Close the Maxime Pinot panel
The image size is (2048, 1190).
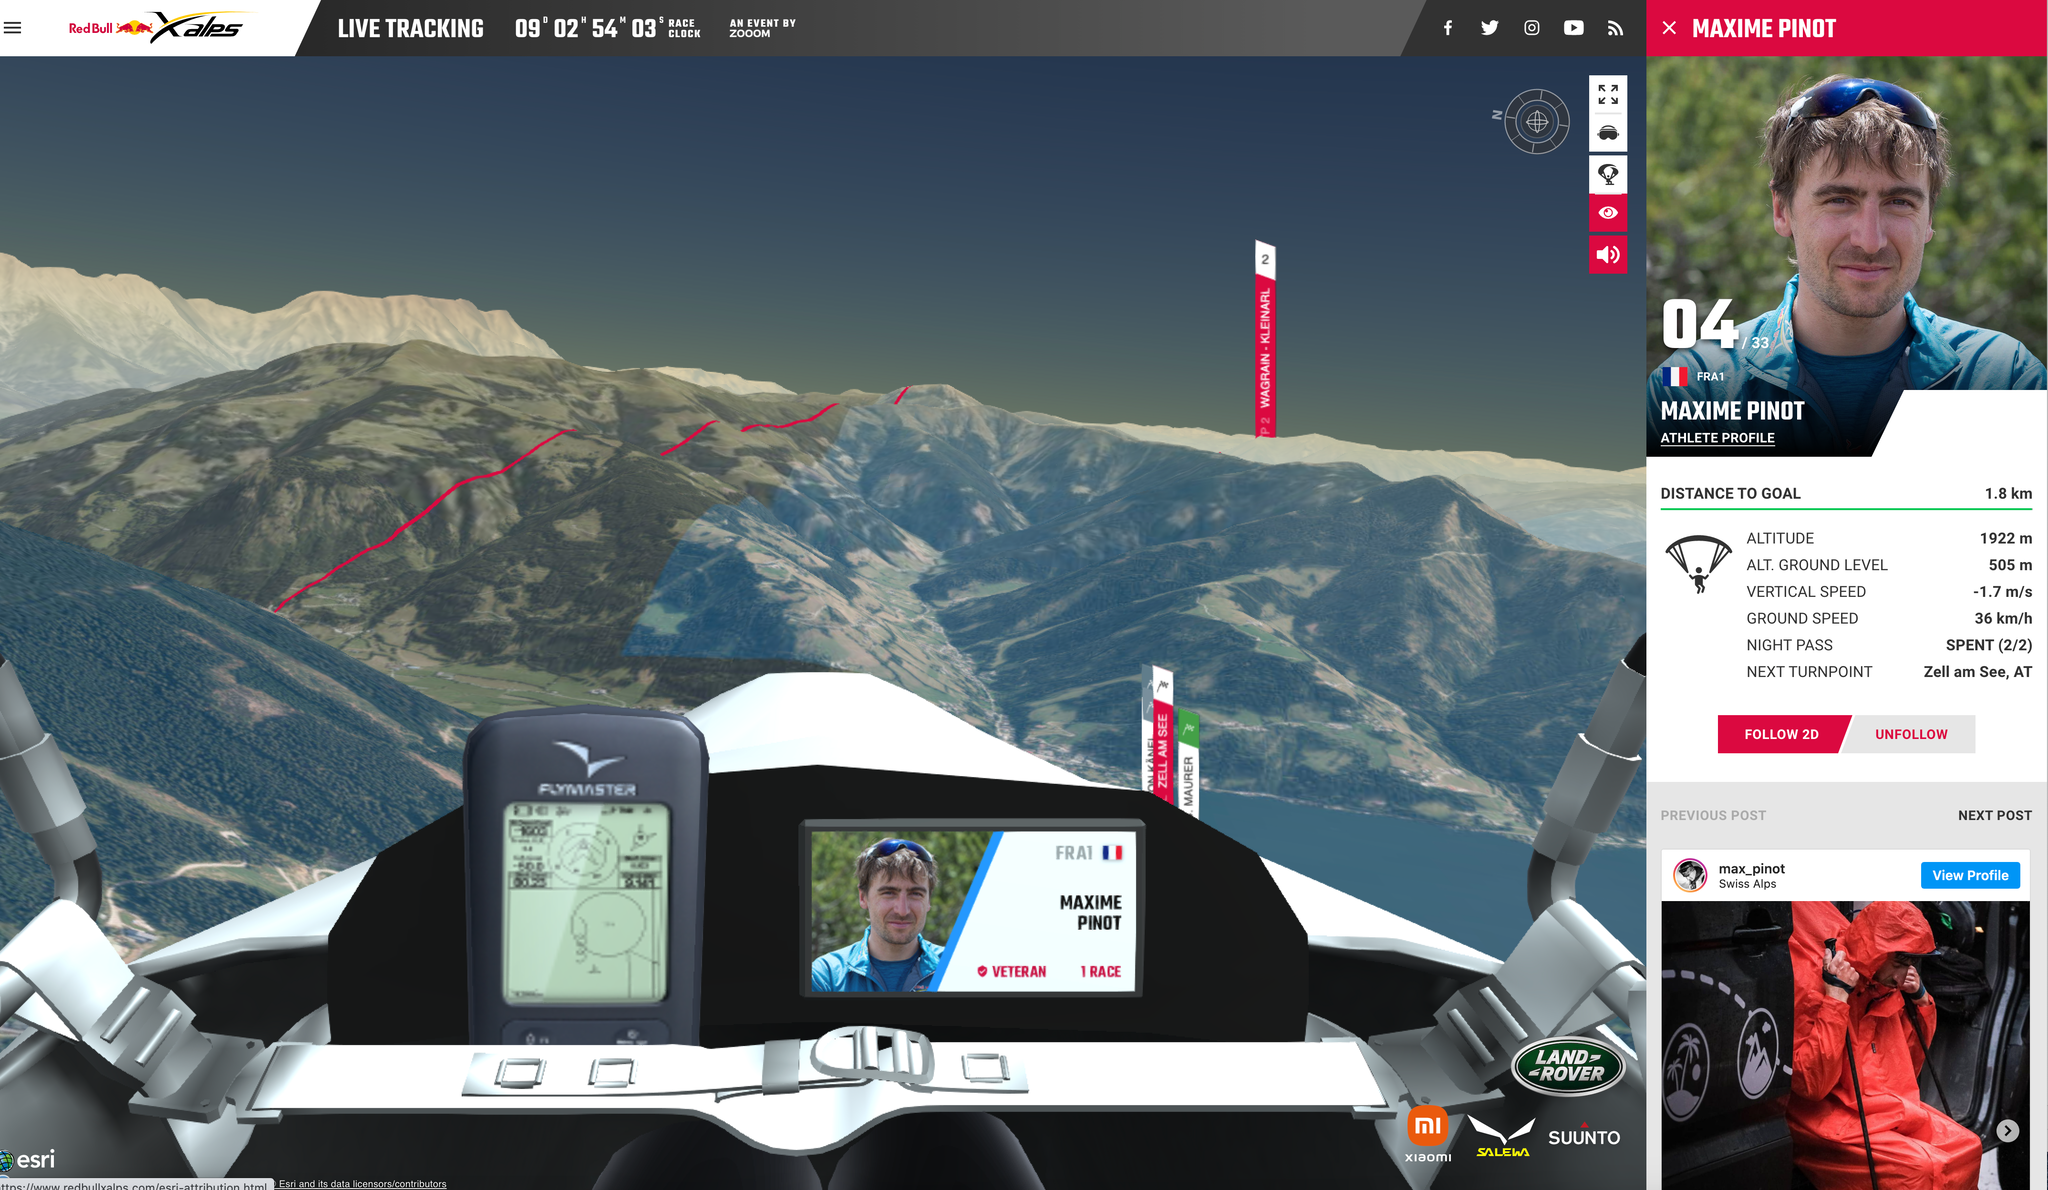[x=1669, y=28]
